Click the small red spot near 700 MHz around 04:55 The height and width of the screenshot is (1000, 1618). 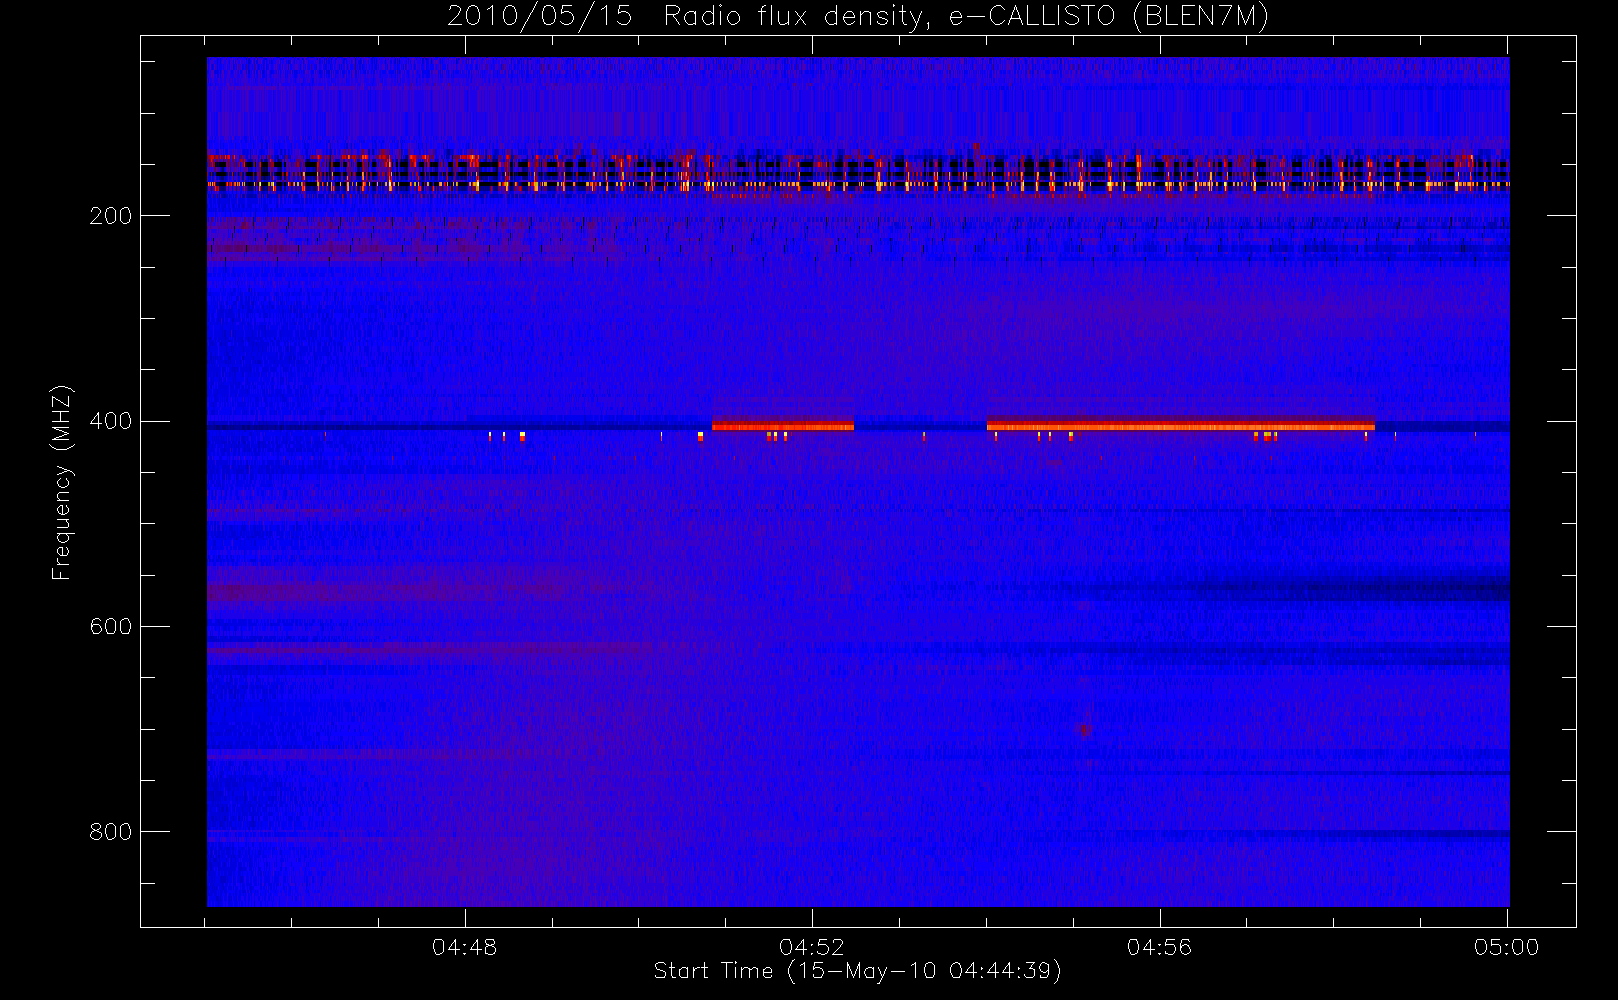1083,729
